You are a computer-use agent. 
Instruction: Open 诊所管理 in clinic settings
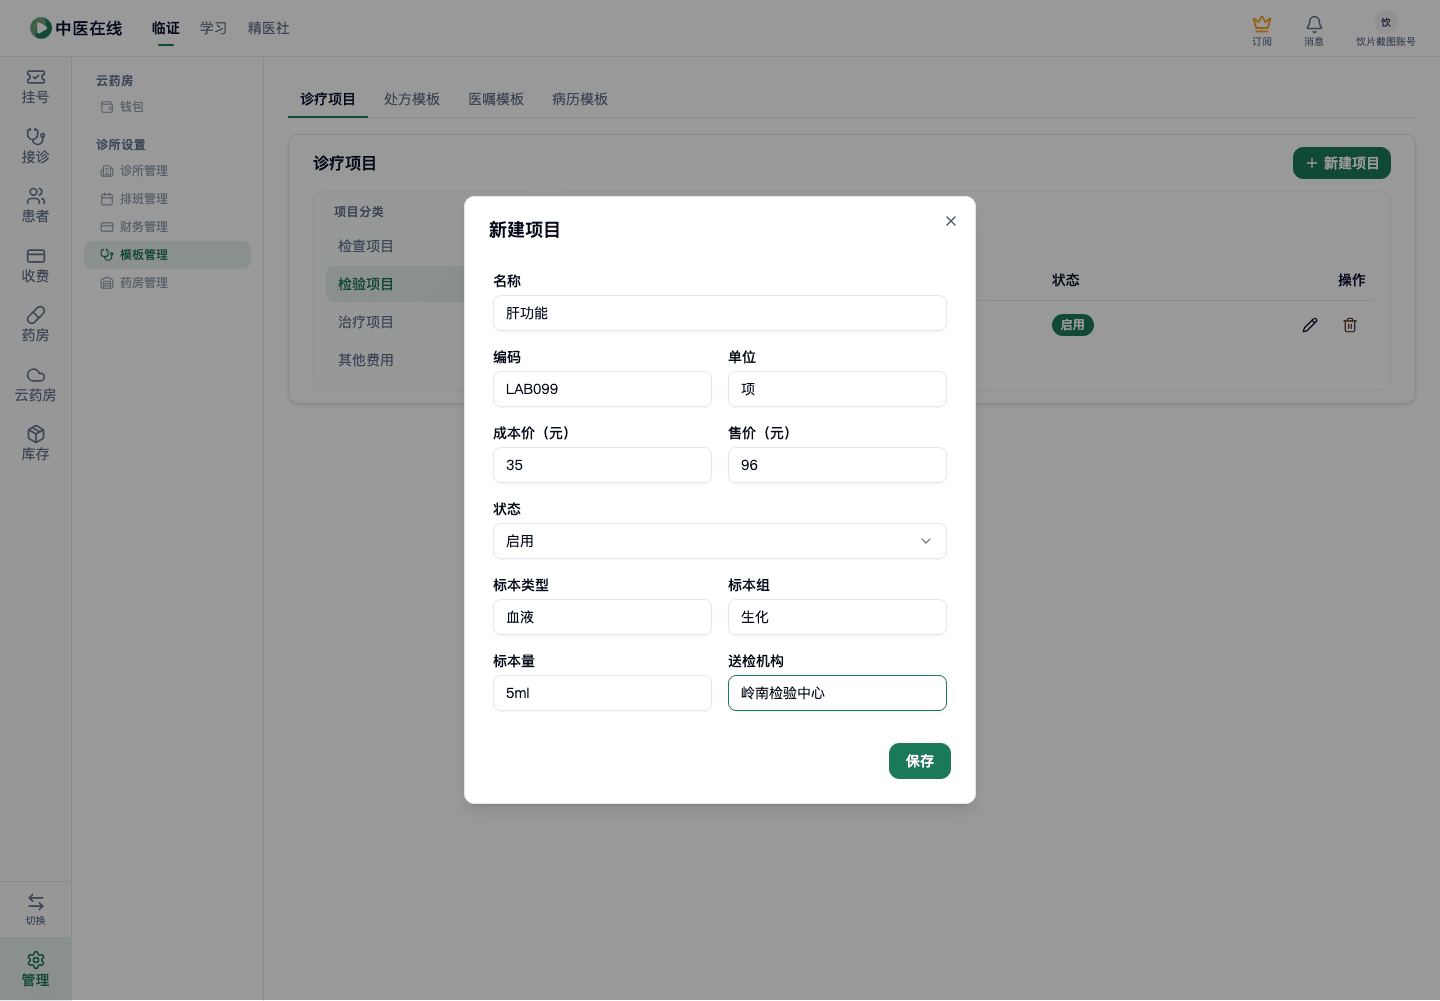pyautogui.click(x=166, y=171)
